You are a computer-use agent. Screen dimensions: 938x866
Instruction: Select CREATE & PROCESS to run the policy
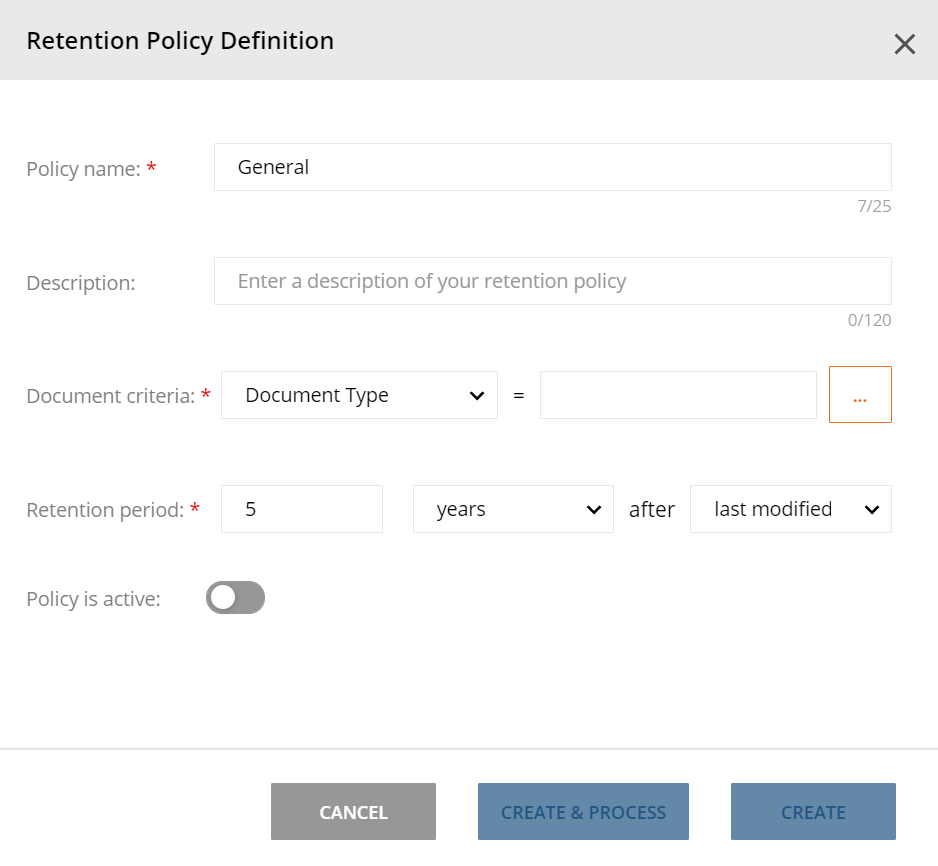click(583, 811)
